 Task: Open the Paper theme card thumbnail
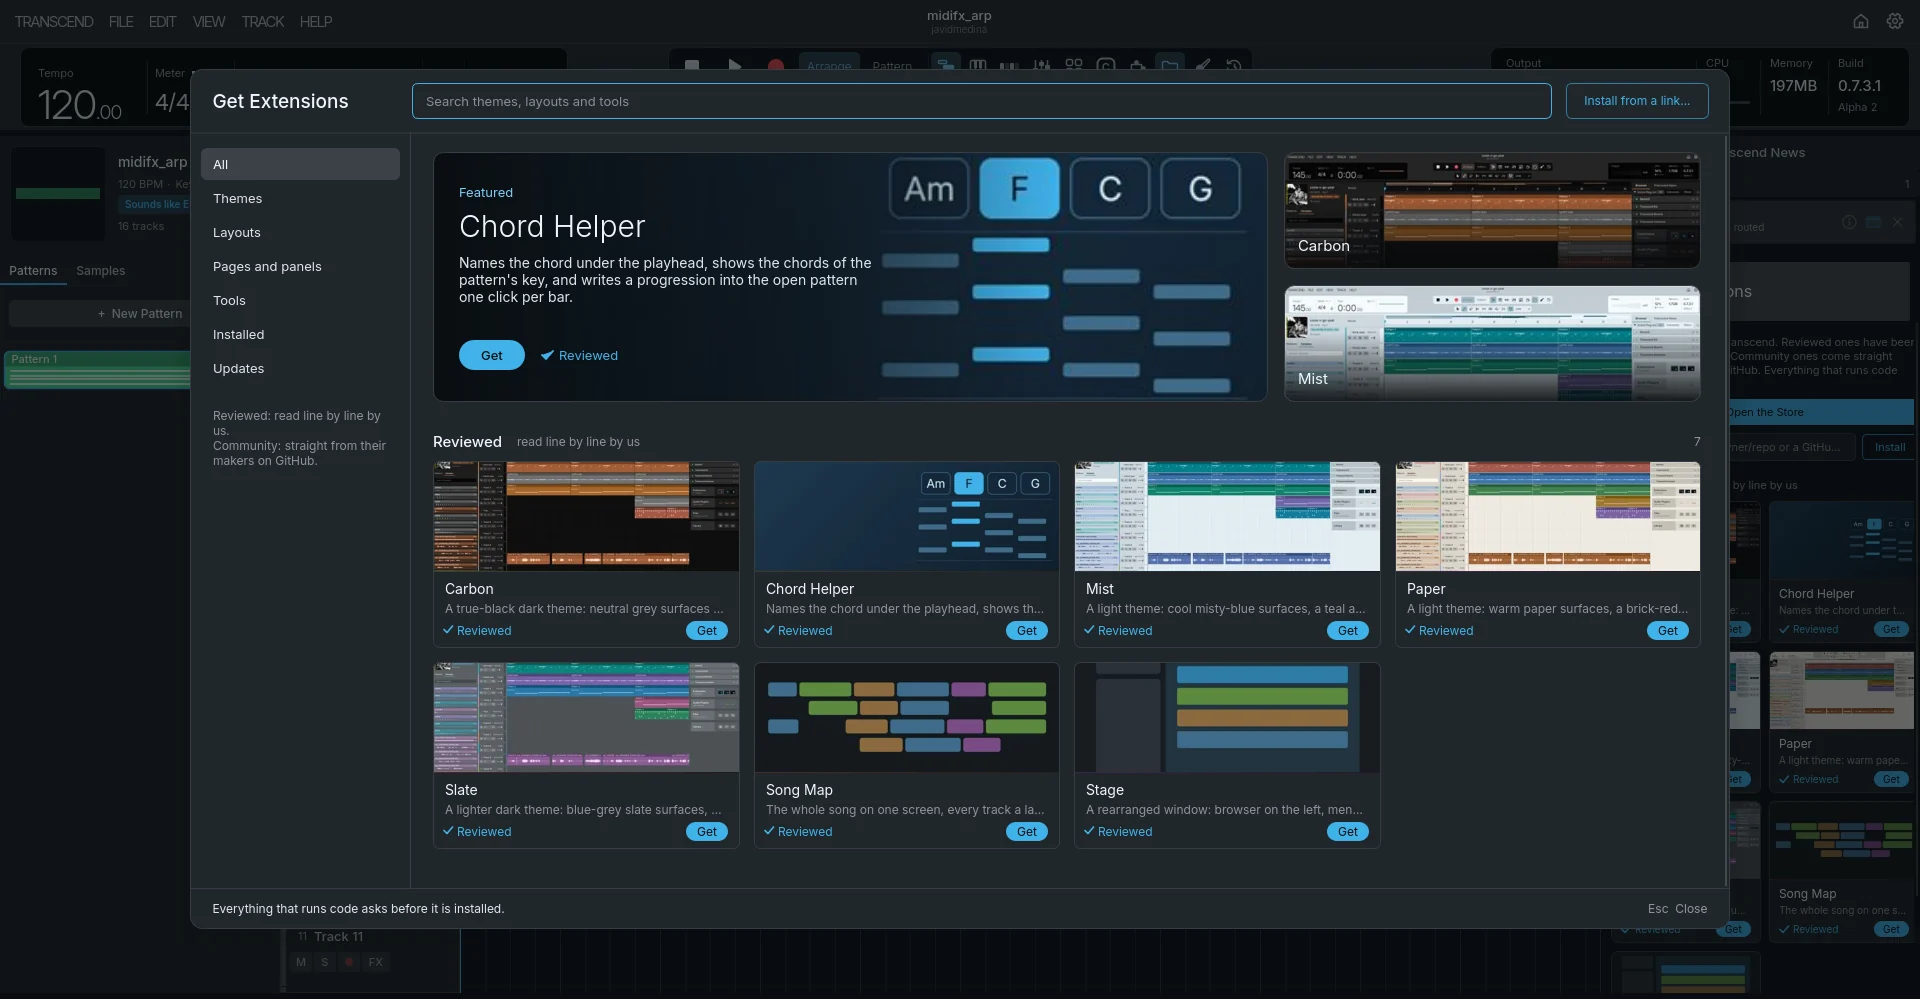1548,516
